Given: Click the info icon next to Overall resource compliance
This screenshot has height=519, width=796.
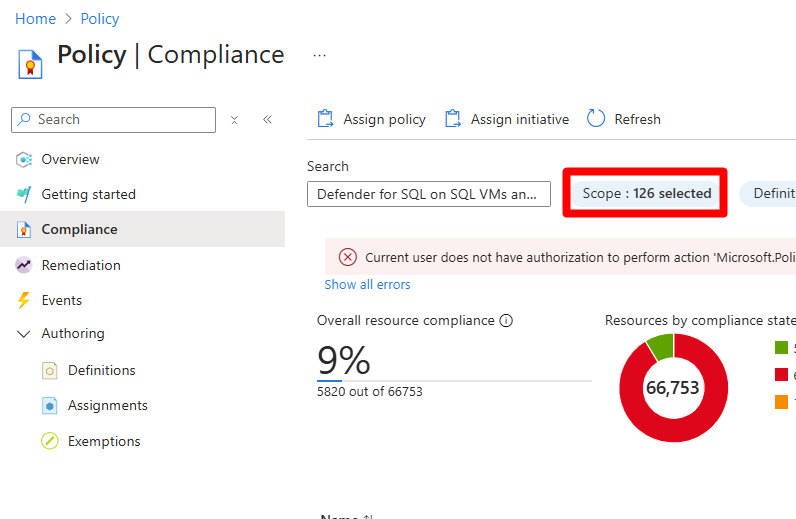Looking at the screenshot, I should click(506, 320).
